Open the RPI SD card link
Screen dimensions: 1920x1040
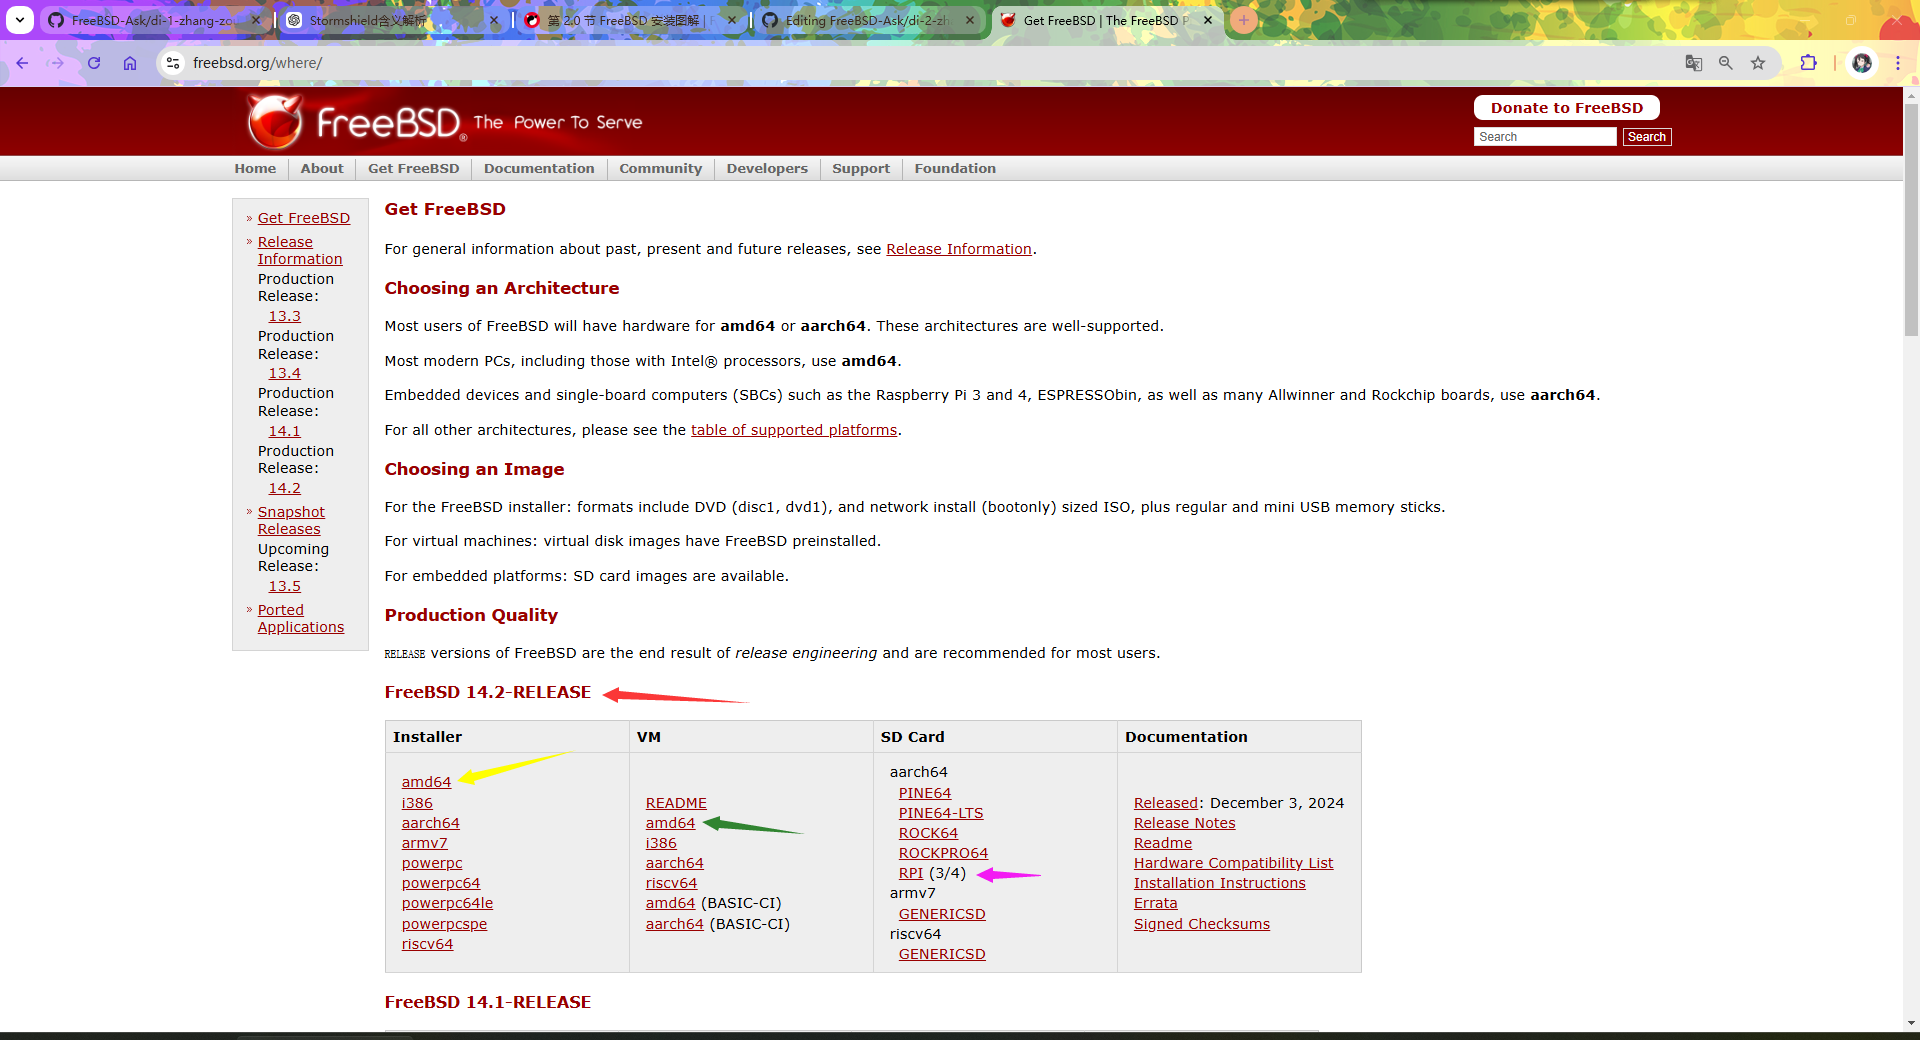[911, 873]
